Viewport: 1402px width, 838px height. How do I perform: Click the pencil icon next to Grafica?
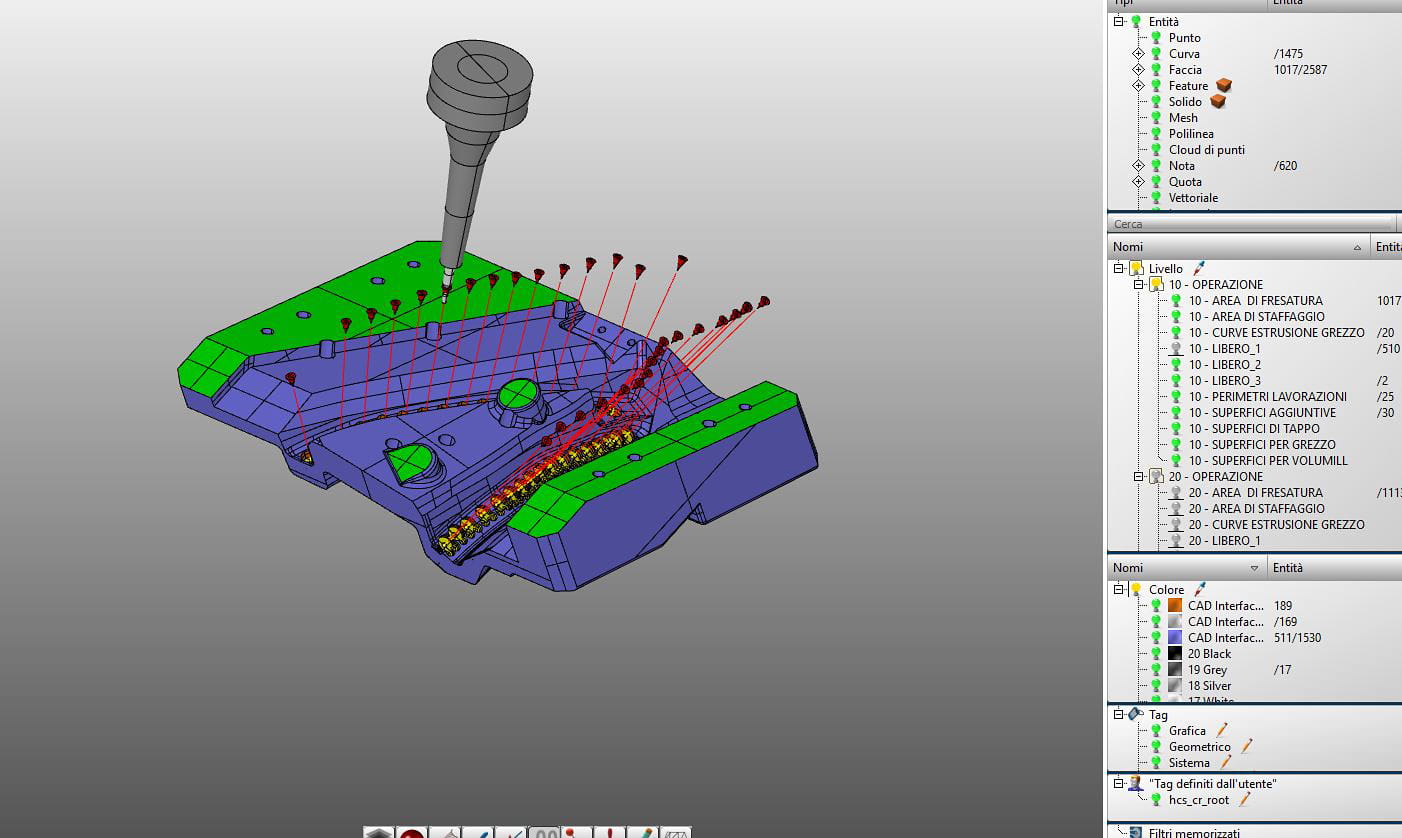[1222, 730]
